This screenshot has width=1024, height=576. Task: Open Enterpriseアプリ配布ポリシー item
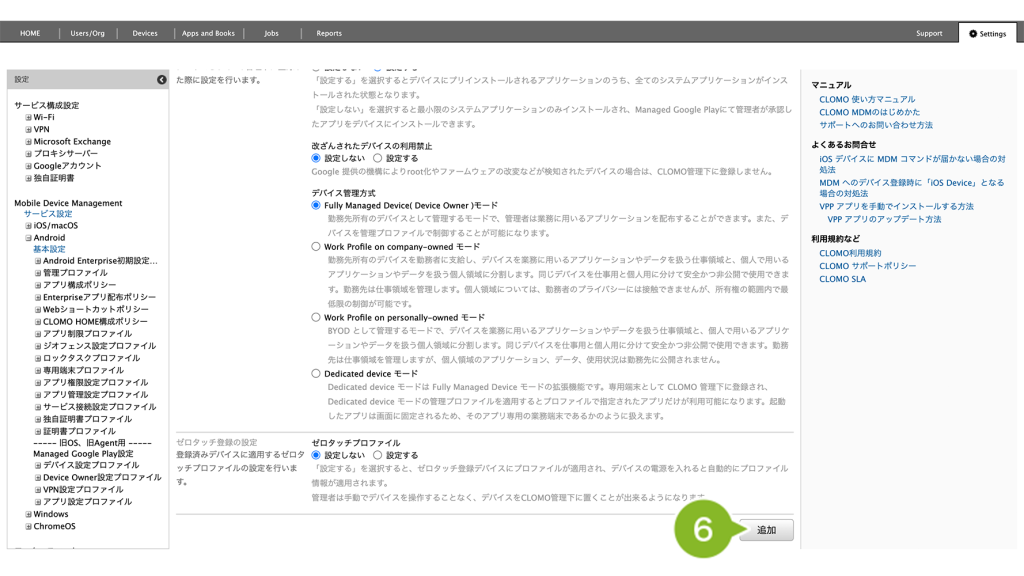[99, 297]
